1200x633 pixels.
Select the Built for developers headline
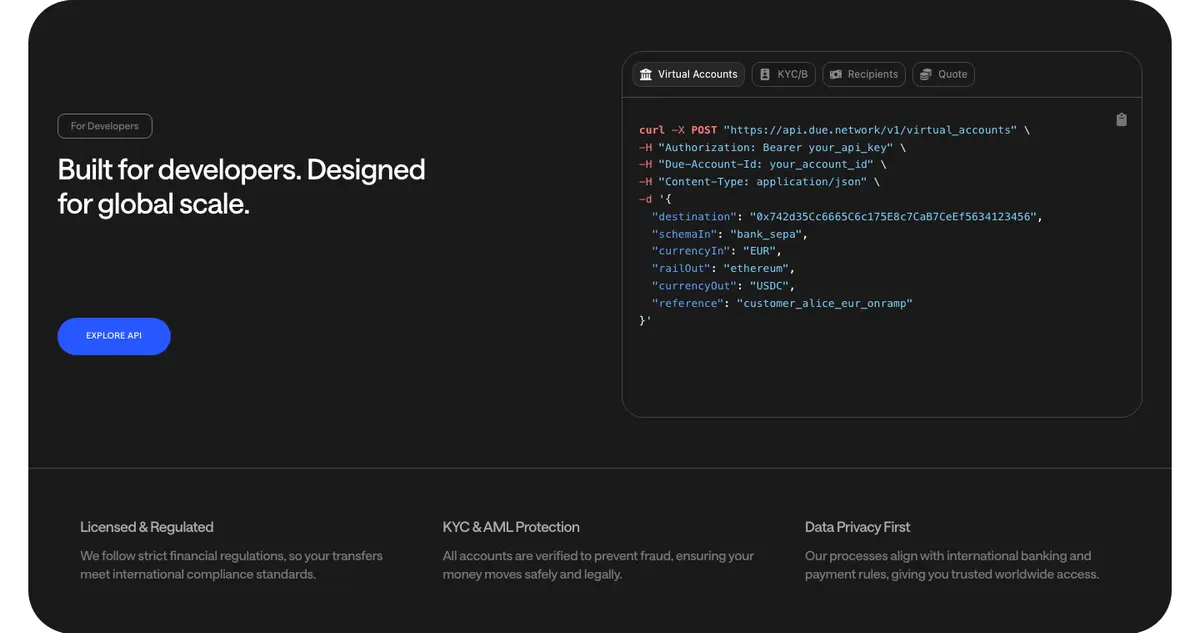coord(242,187)
